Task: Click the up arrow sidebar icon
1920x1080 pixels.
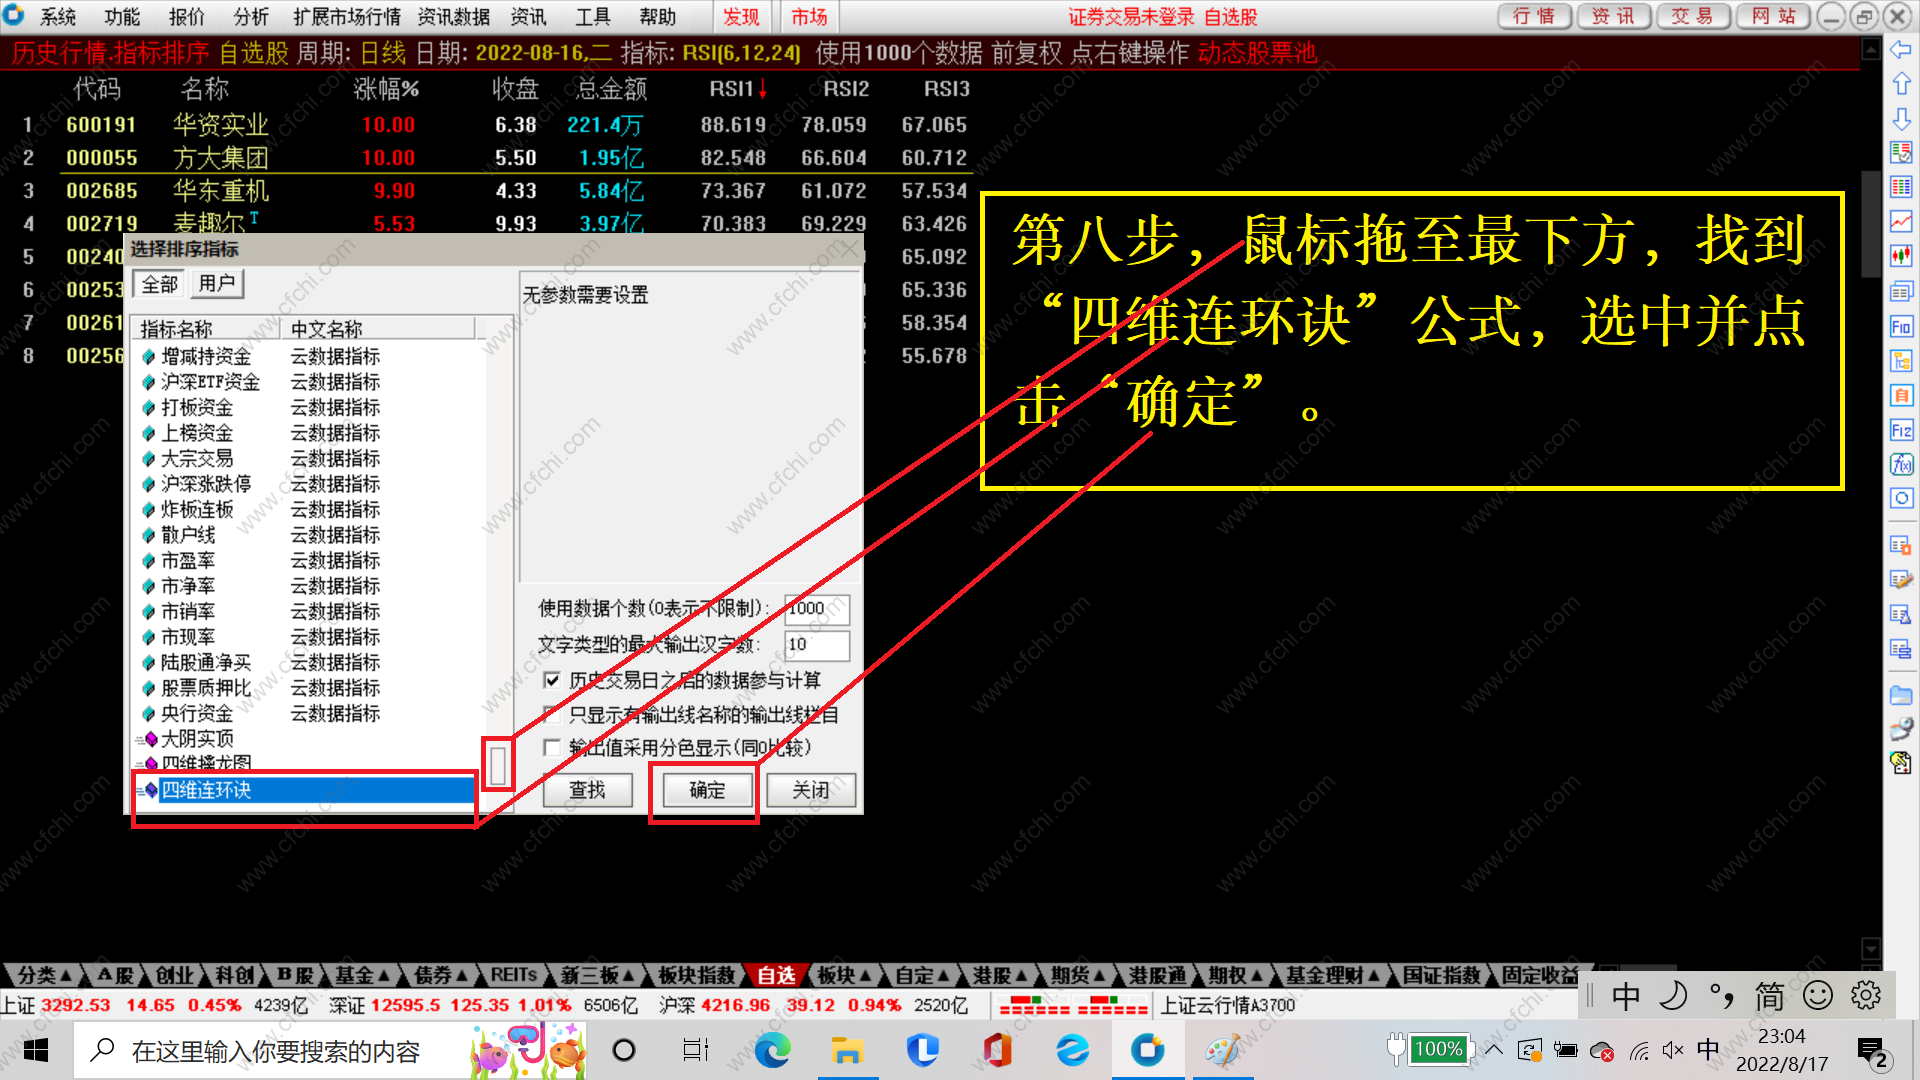Action: [x=1901, y=84]
